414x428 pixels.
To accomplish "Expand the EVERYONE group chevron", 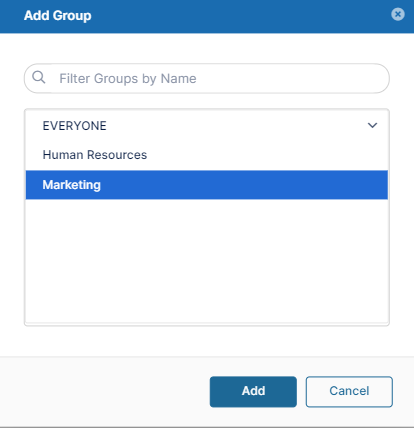I will pos(372,125).
